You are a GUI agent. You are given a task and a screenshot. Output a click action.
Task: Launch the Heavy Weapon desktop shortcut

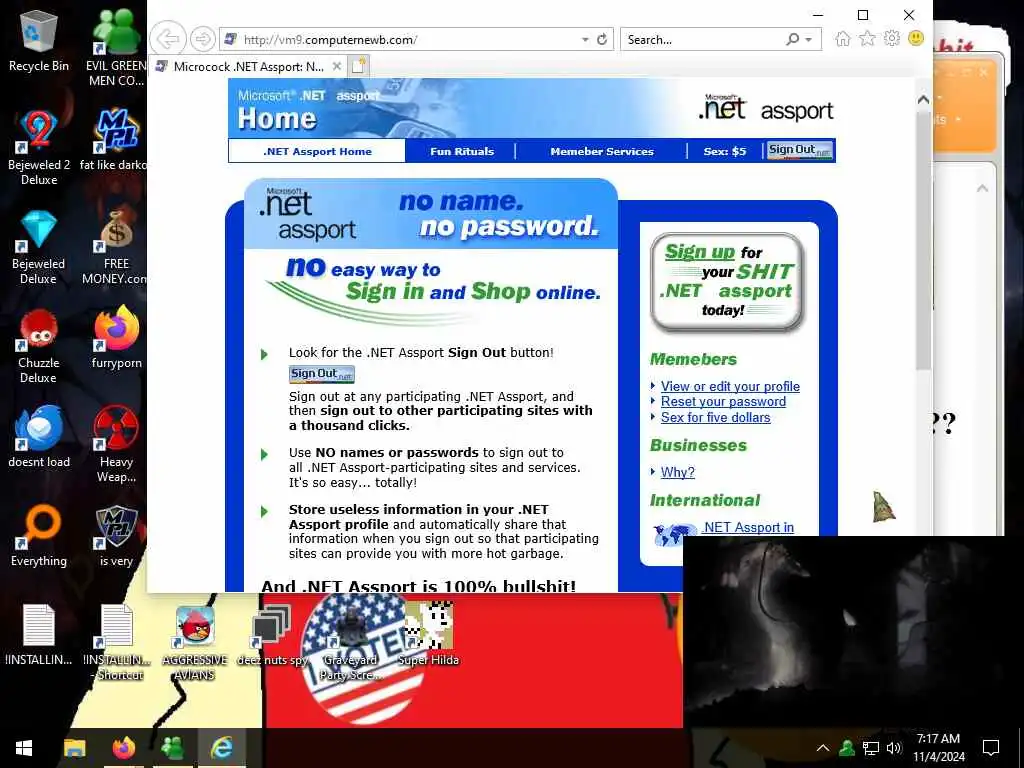tap(116, 444)
